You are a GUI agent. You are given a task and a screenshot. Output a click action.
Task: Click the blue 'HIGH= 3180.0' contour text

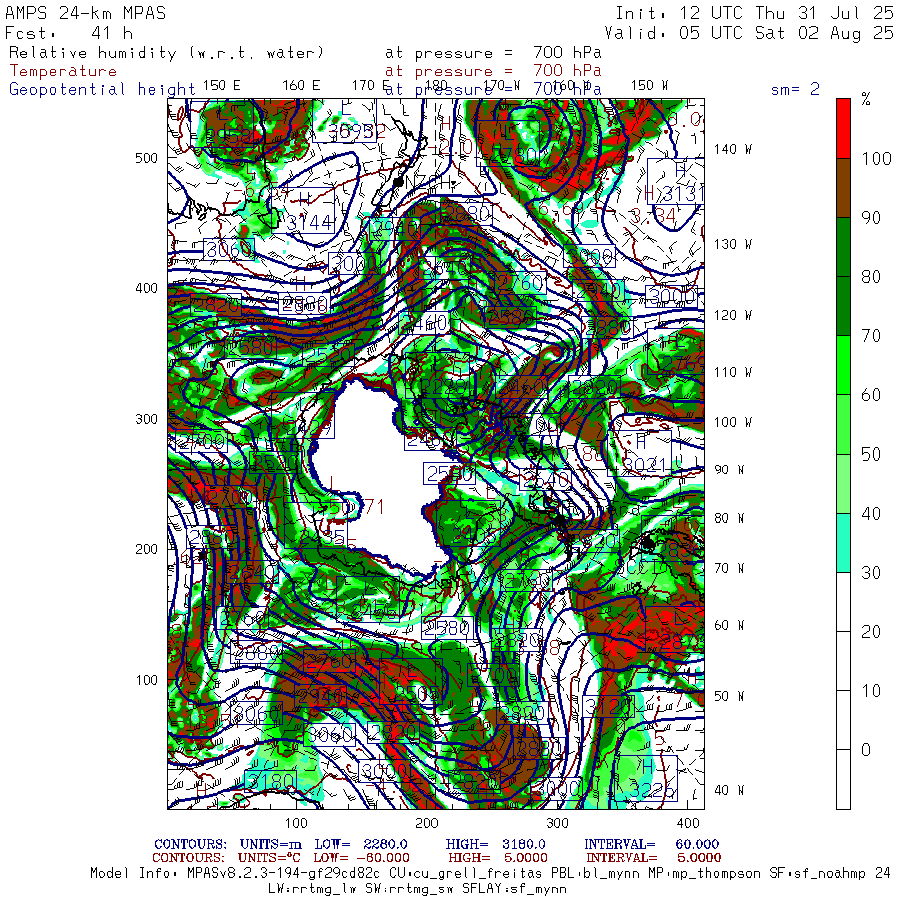[x=495, y=844]
